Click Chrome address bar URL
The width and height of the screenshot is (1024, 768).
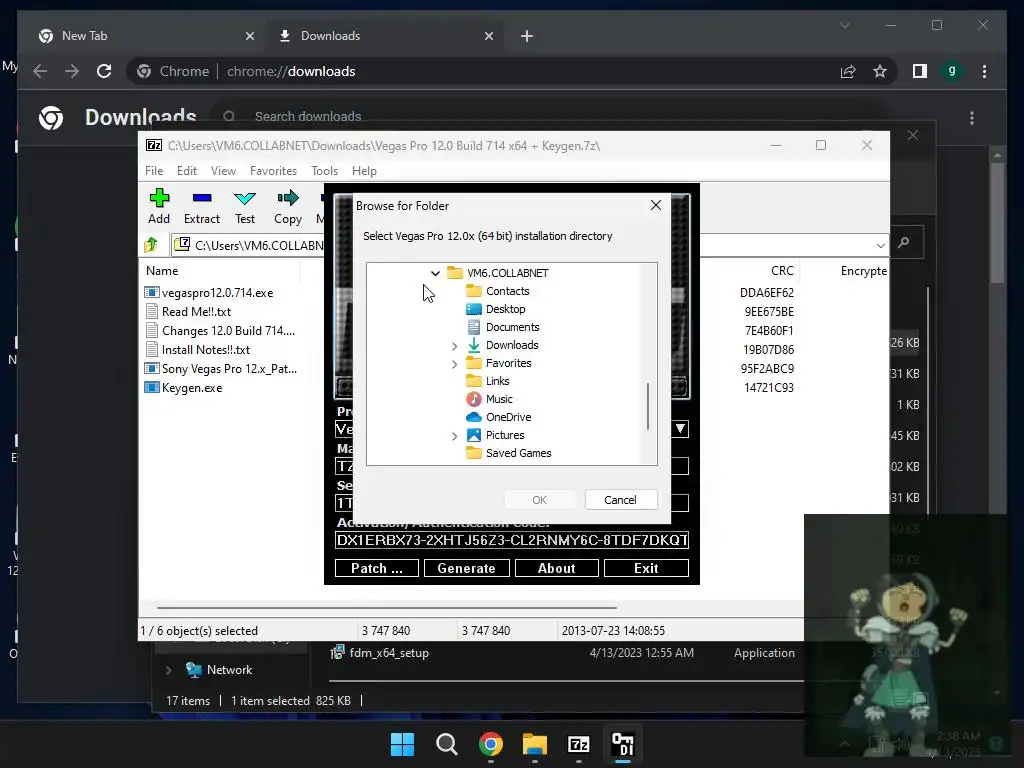click(x=291, y=71)
